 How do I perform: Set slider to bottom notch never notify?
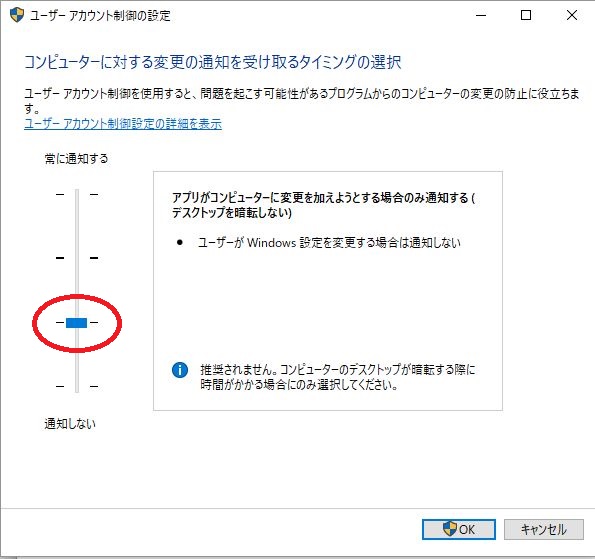coord(77,386)
